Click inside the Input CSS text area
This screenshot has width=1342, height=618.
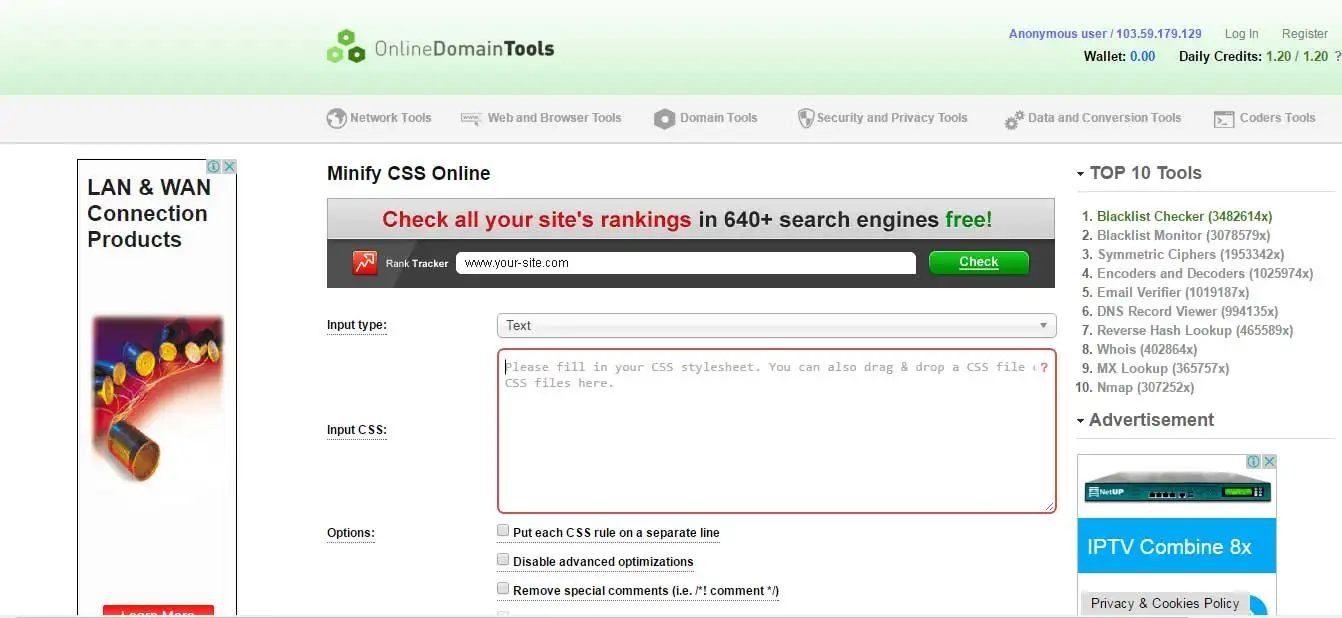(x=776, y=430)
